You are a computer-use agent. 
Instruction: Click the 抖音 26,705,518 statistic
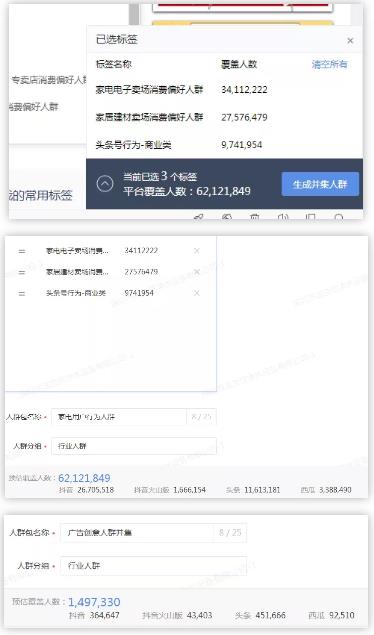coord(86,490)
